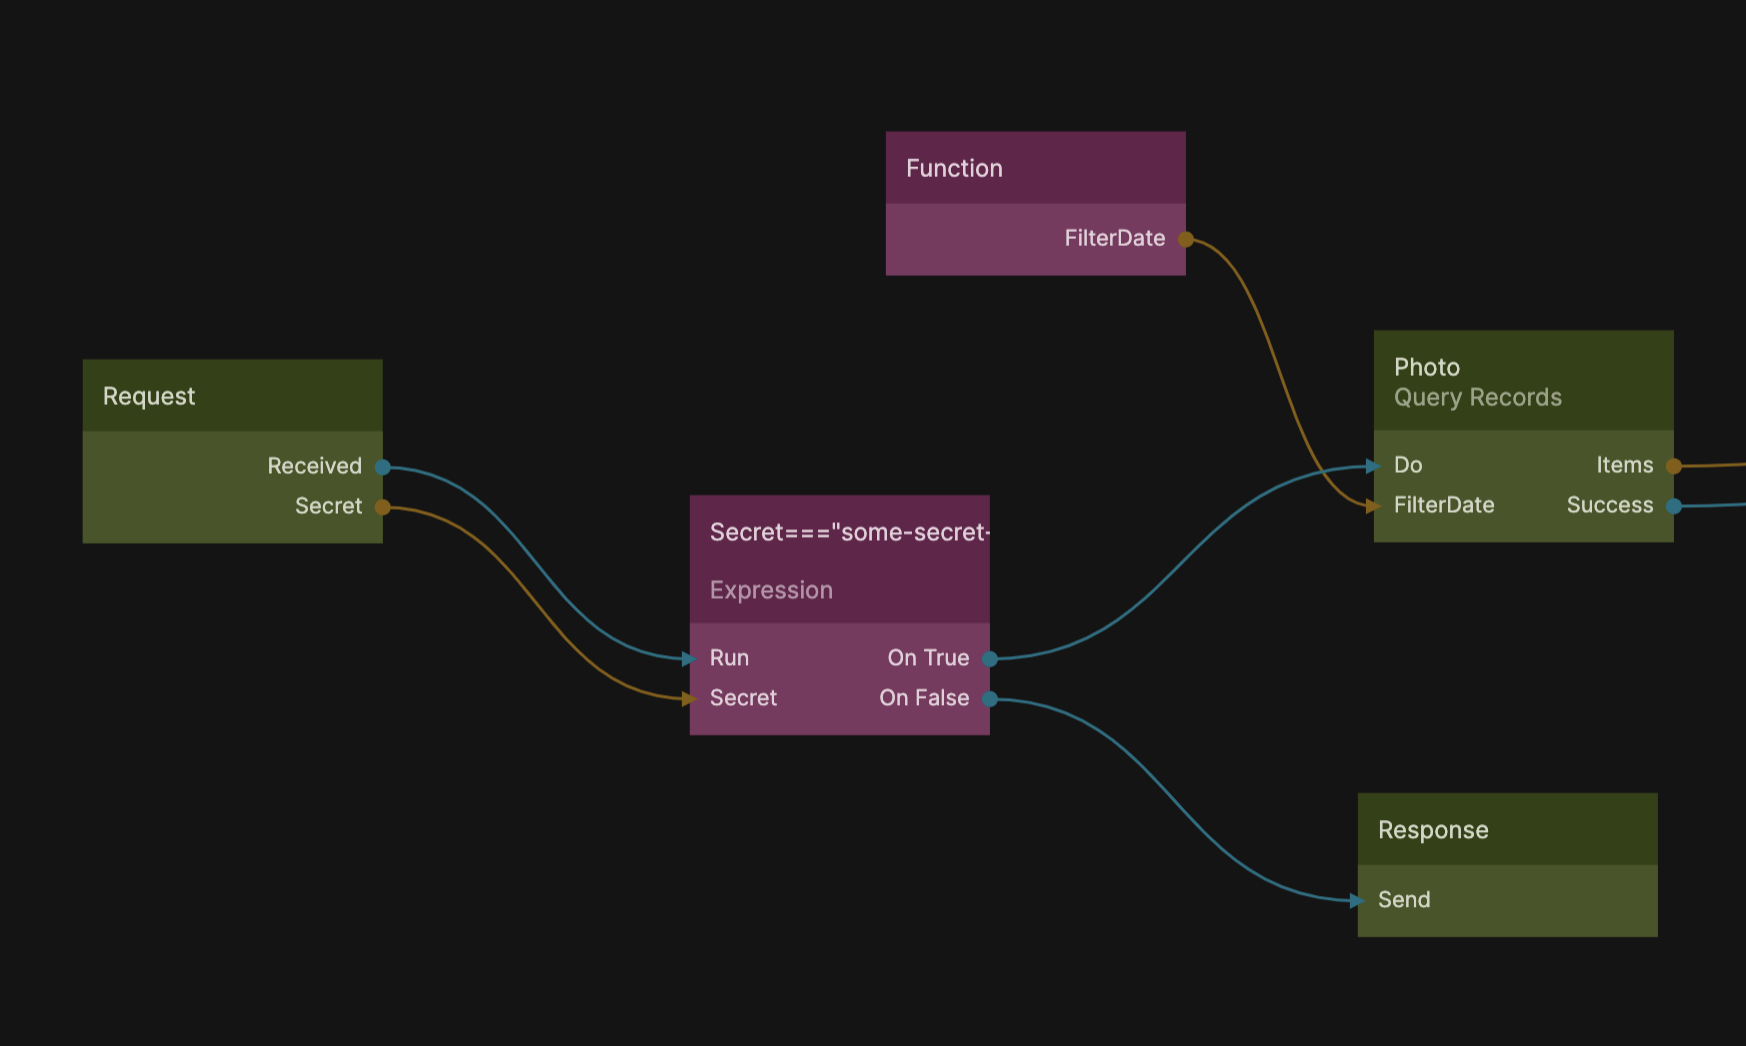The width and height of the screenshot is (1746, 1046).
Task: Select the Request node header
Action: [x=232, y=396]
